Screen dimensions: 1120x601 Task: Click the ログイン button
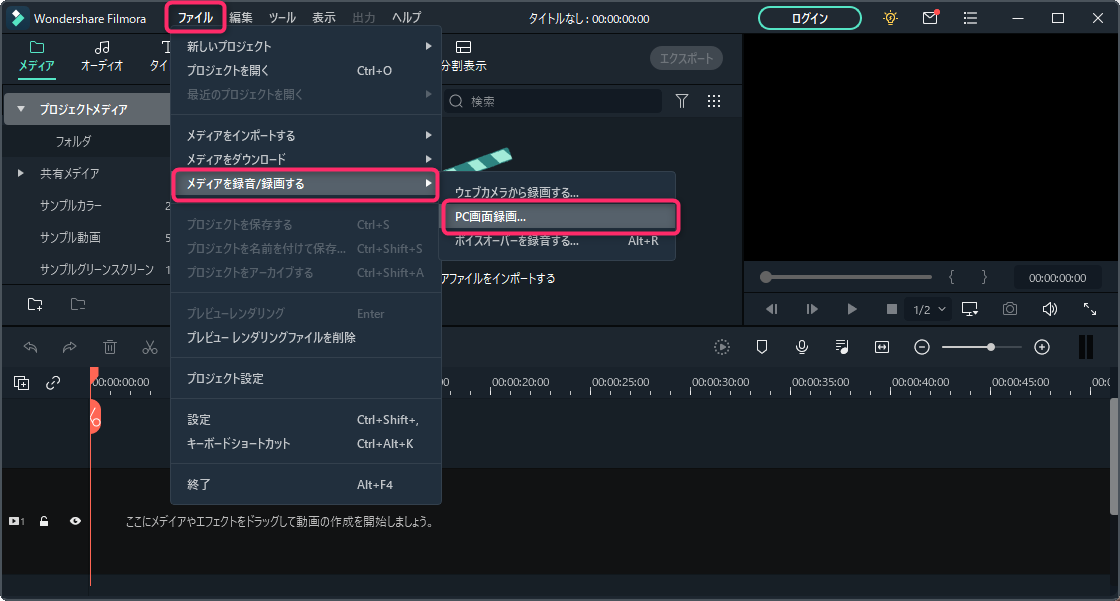(x=809, y=19)
